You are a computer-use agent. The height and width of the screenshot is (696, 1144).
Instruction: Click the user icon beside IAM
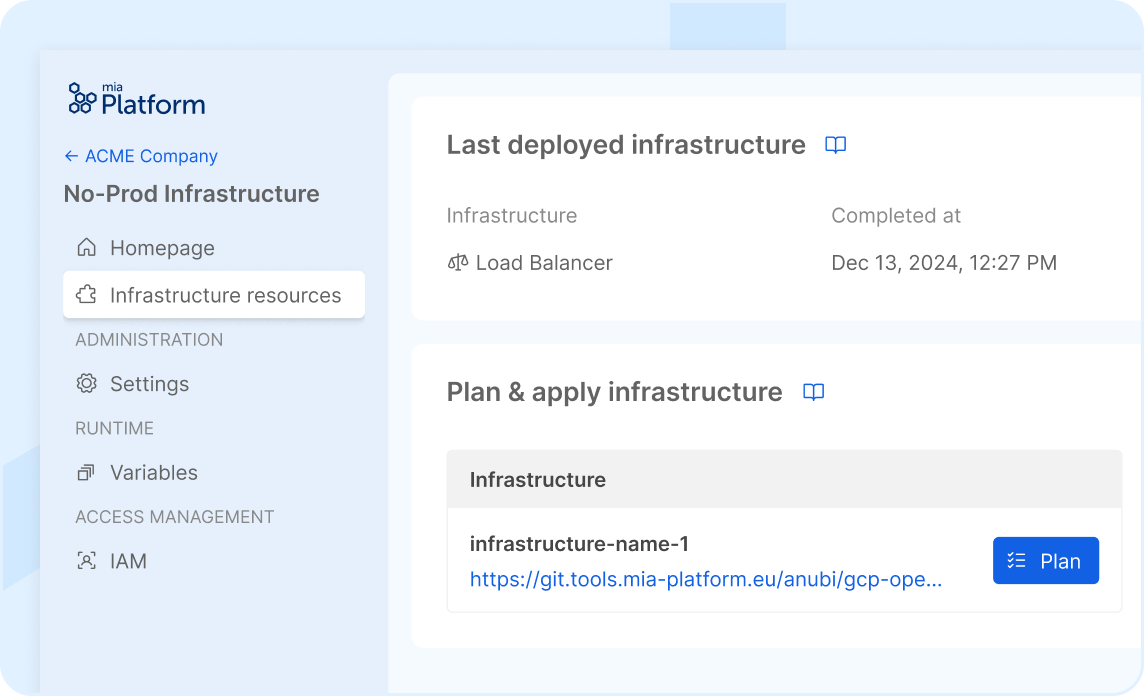tap(87, 561)
